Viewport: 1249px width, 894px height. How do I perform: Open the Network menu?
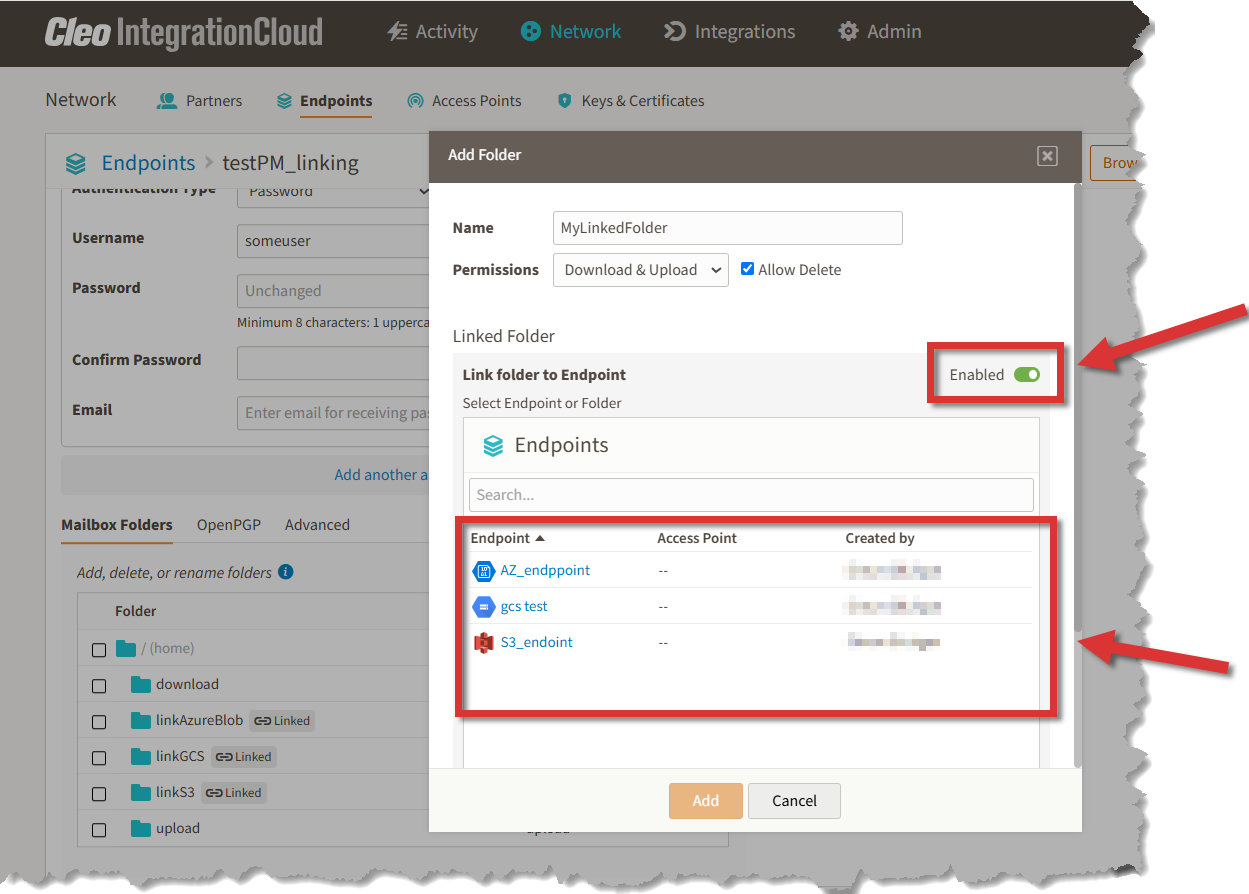click(571, 32)
